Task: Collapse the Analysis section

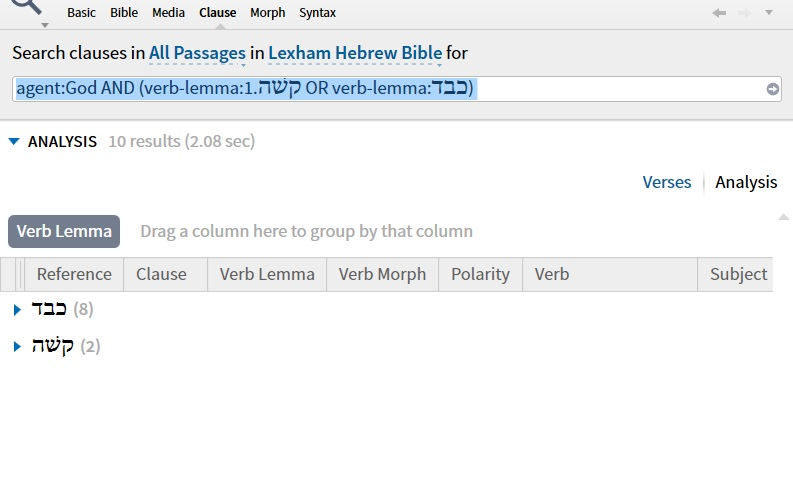Action: pos(13,142)
